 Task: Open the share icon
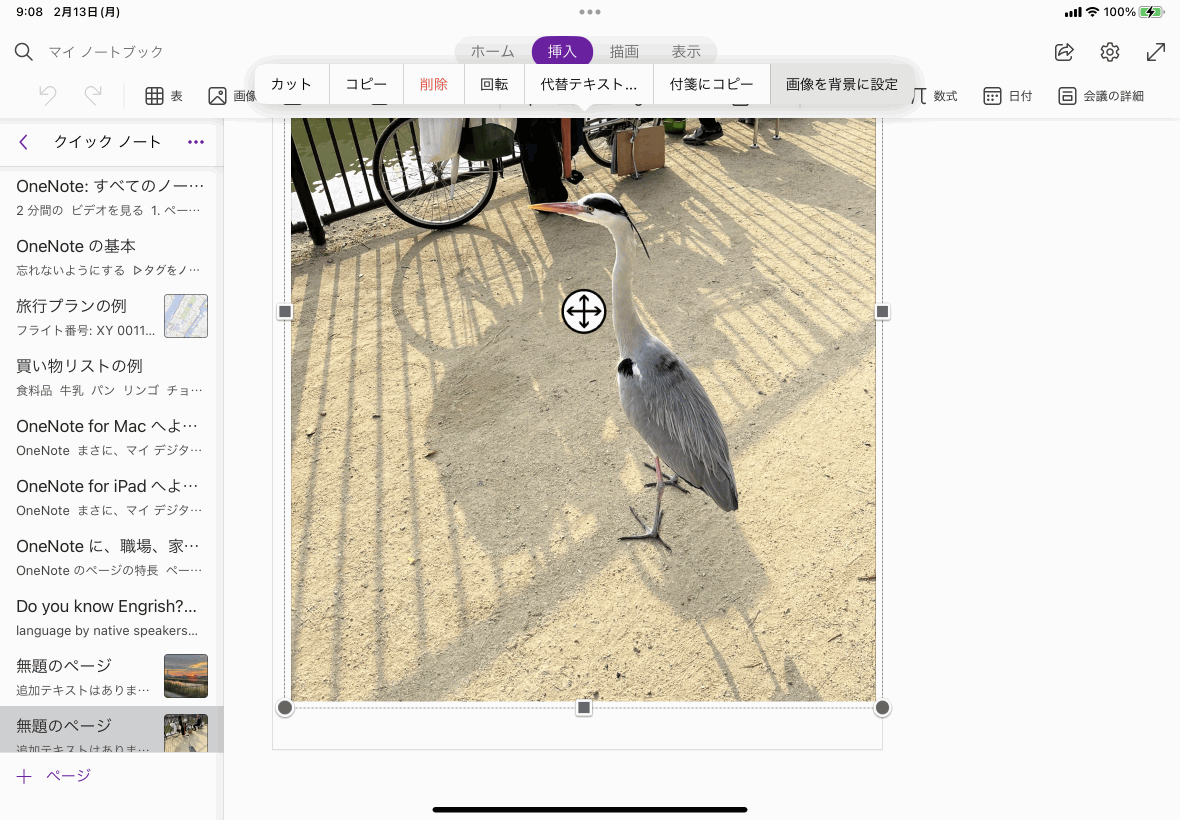[1064, 52]
